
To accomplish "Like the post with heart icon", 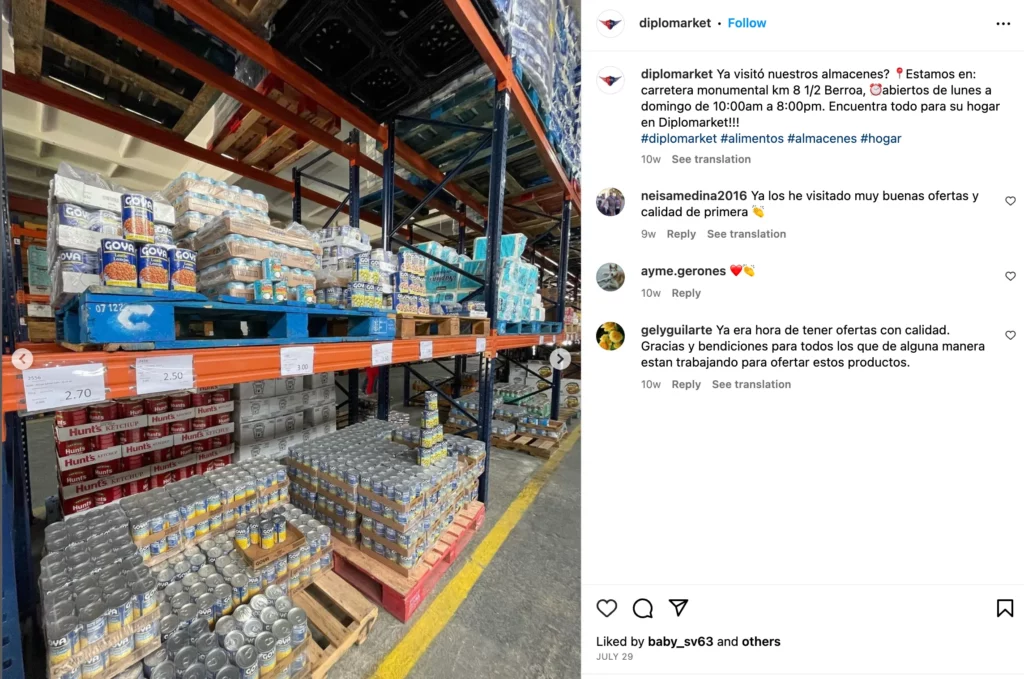I will [607, 608].
